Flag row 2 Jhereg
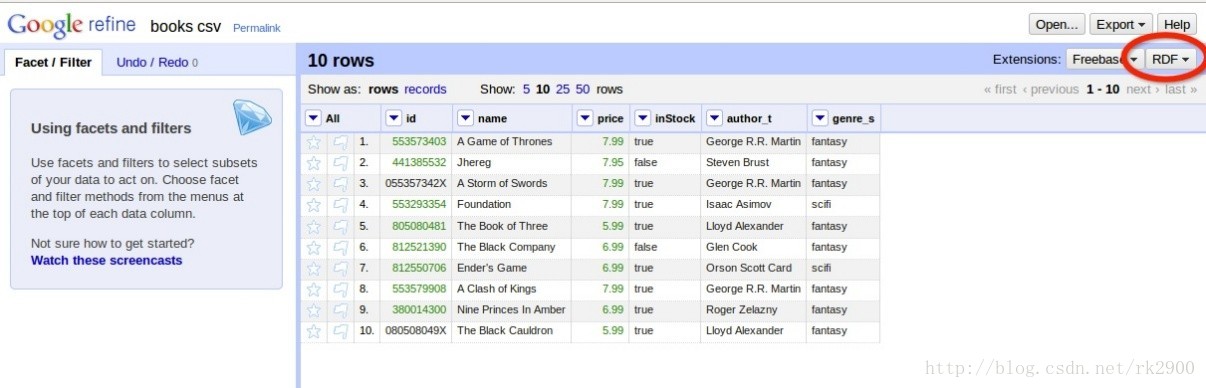 341,163
